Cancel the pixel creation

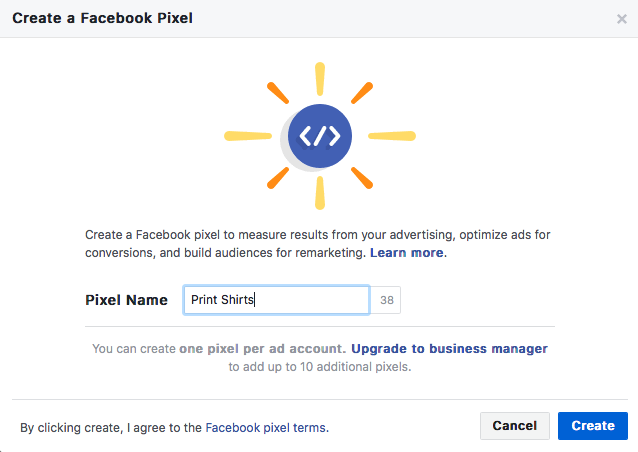click(x=515, y=426)
